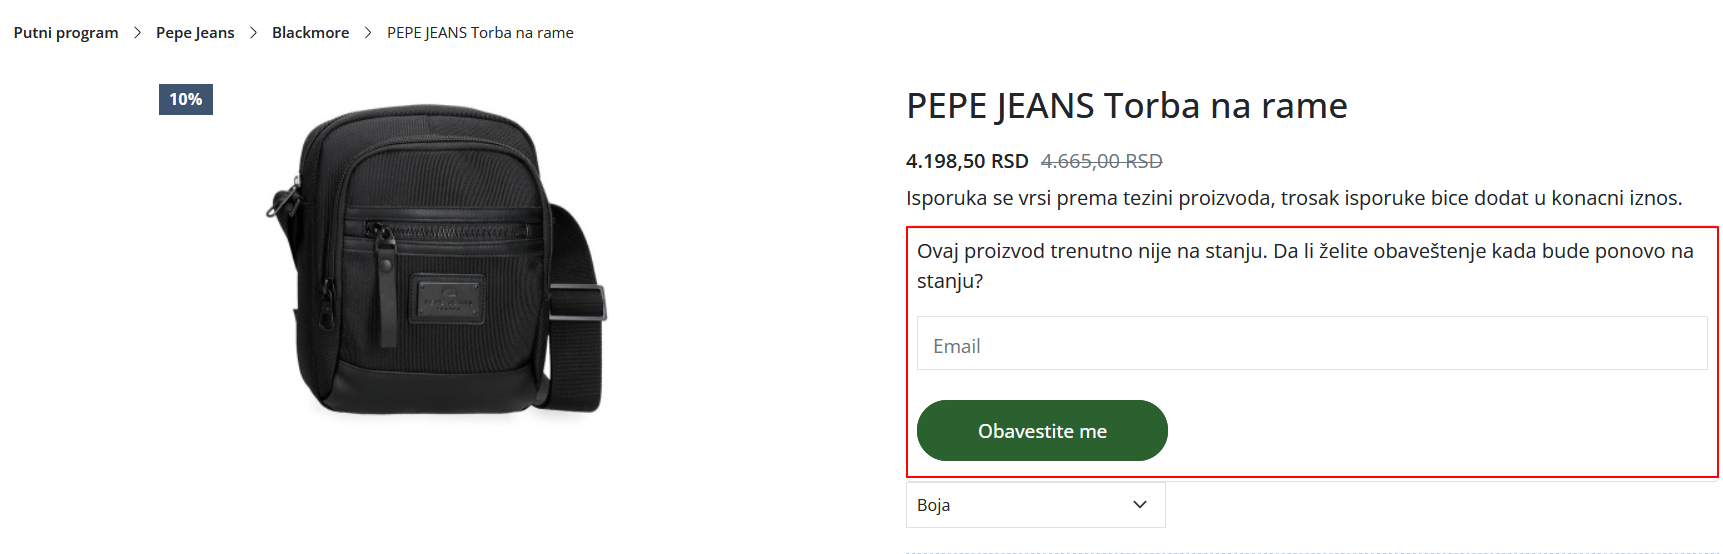Click the crossed-out 4.665,00 RSD price

point(1101,161)
